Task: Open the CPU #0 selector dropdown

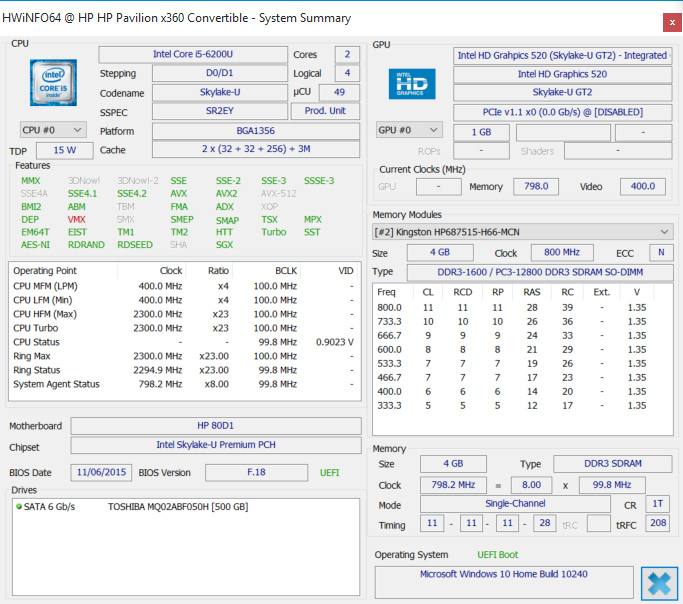Action: click(x=53, y=130)
